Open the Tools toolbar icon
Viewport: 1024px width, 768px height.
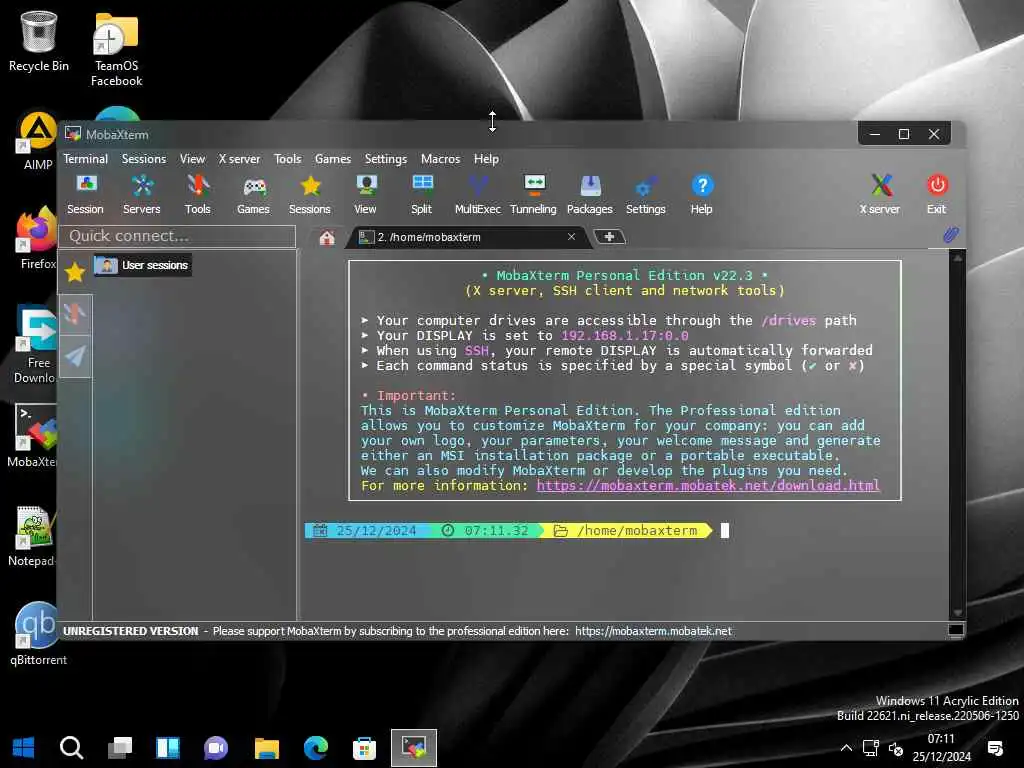click(197, 195)
